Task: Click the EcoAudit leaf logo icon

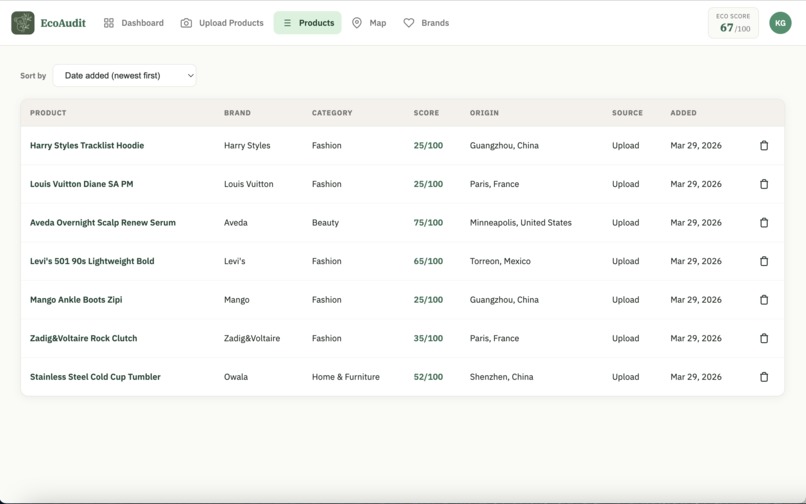Action: [23, 23]
